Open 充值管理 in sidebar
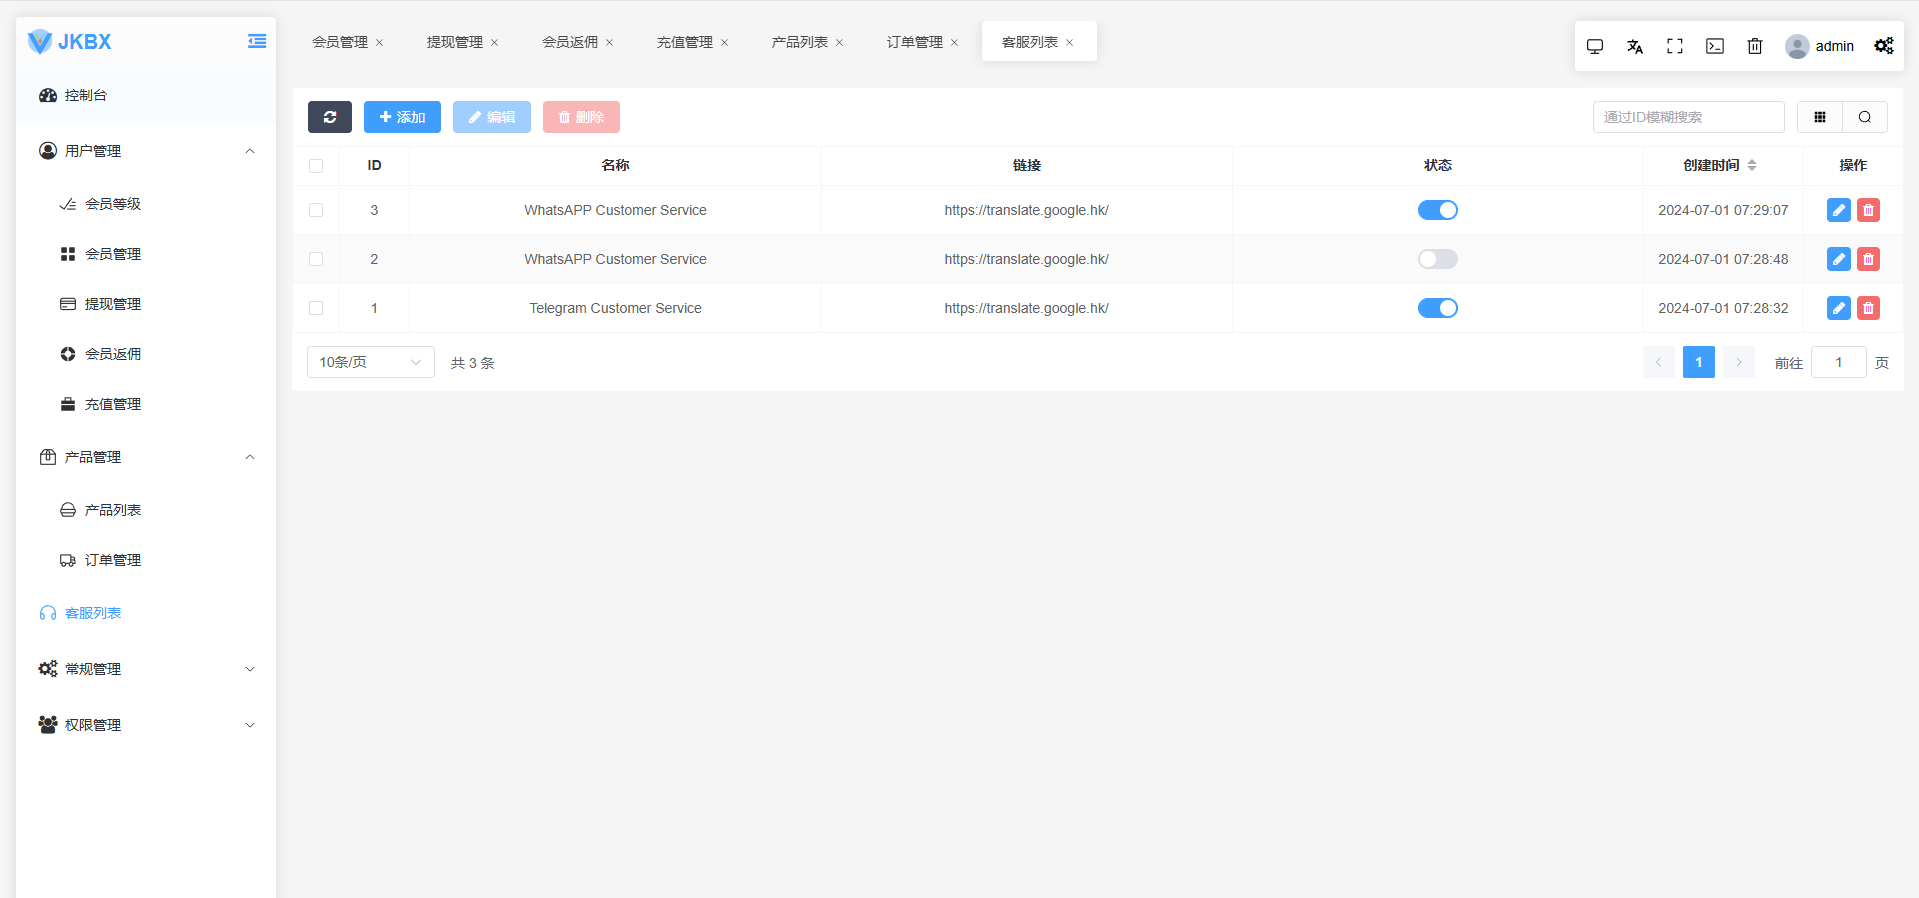Image resolution: width=1919 pixels, height=898 pixels. [146, 404]
